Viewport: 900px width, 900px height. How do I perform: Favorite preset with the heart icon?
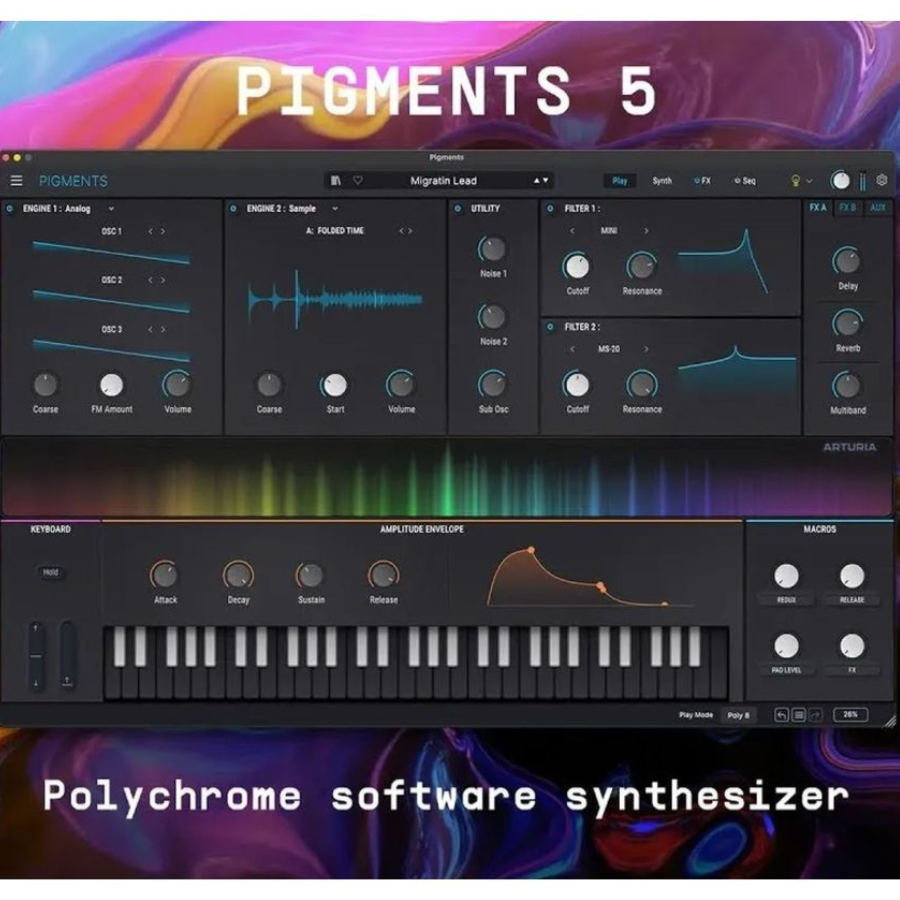(358, 180)
